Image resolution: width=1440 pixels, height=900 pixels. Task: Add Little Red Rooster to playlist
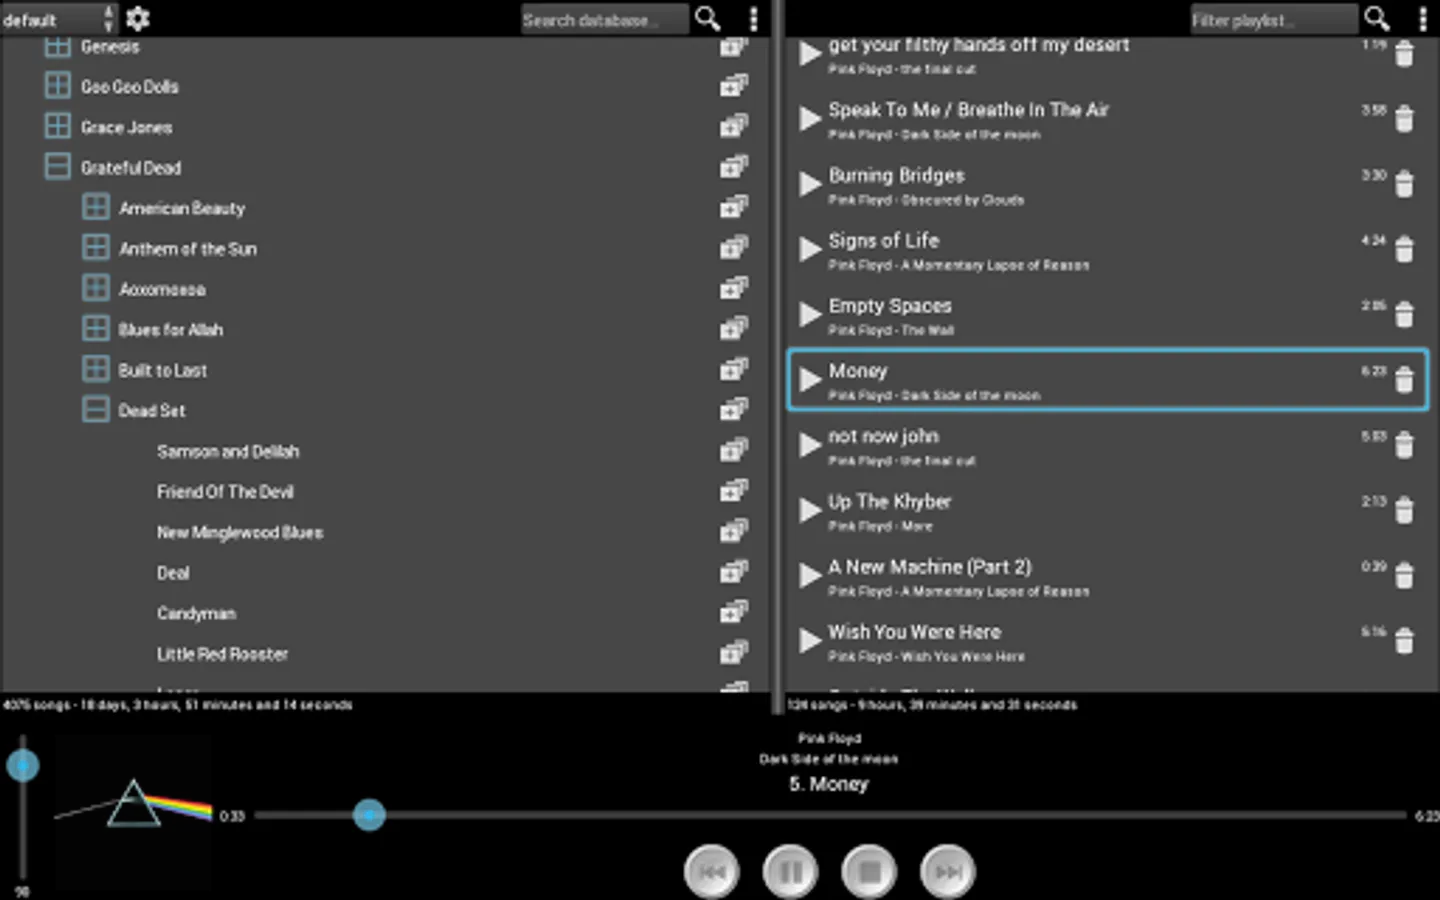[734, 653]
